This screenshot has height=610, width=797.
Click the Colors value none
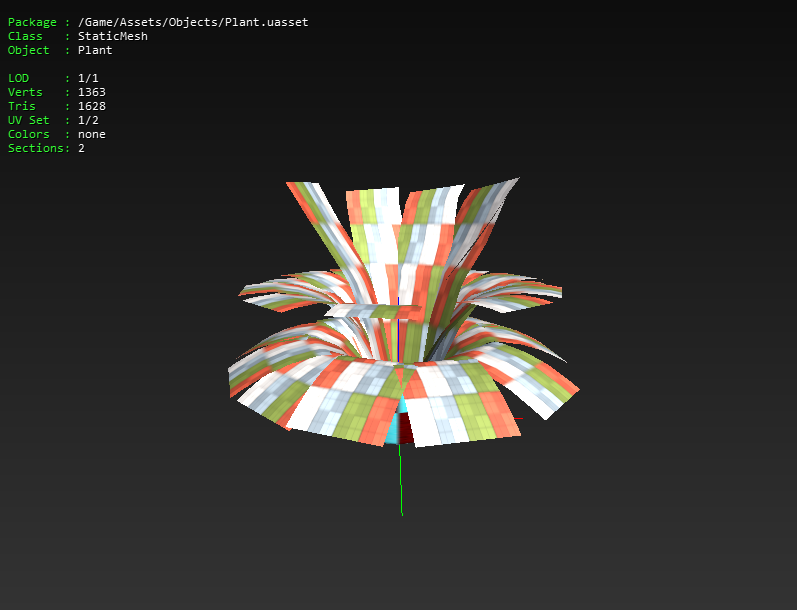(91, 134)
